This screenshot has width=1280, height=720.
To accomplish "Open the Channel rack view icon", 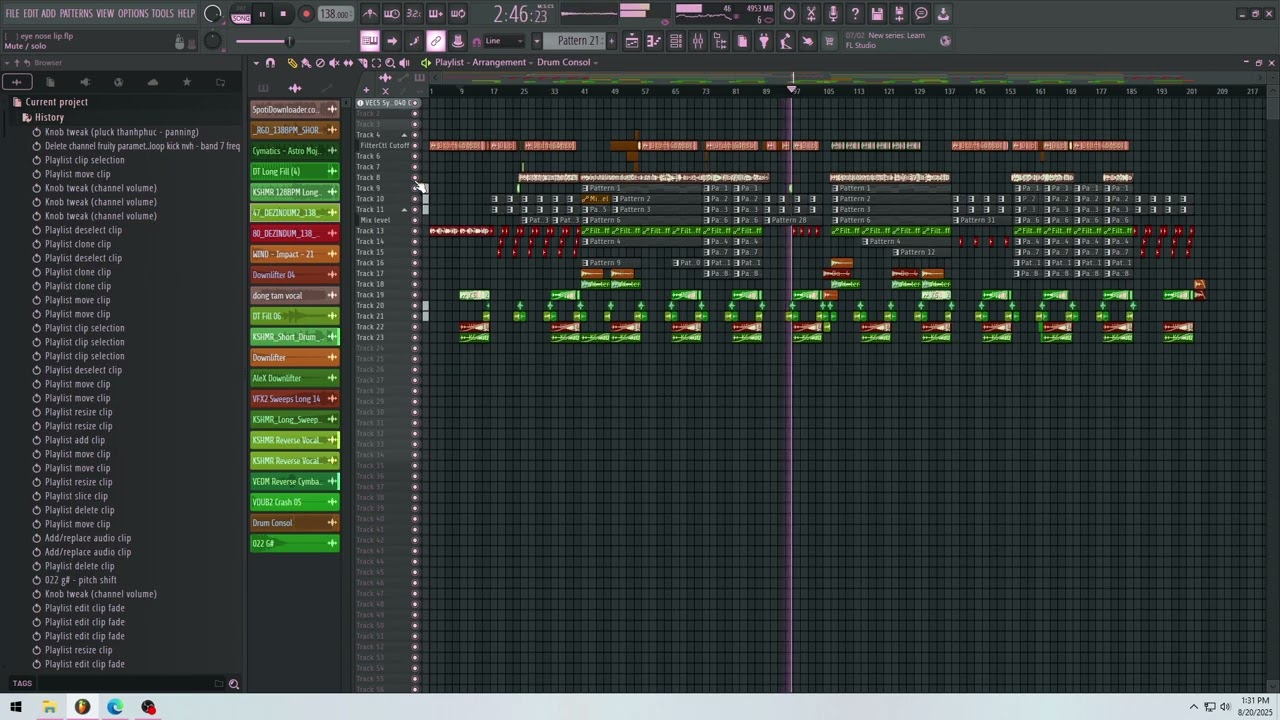I will 675,41.
